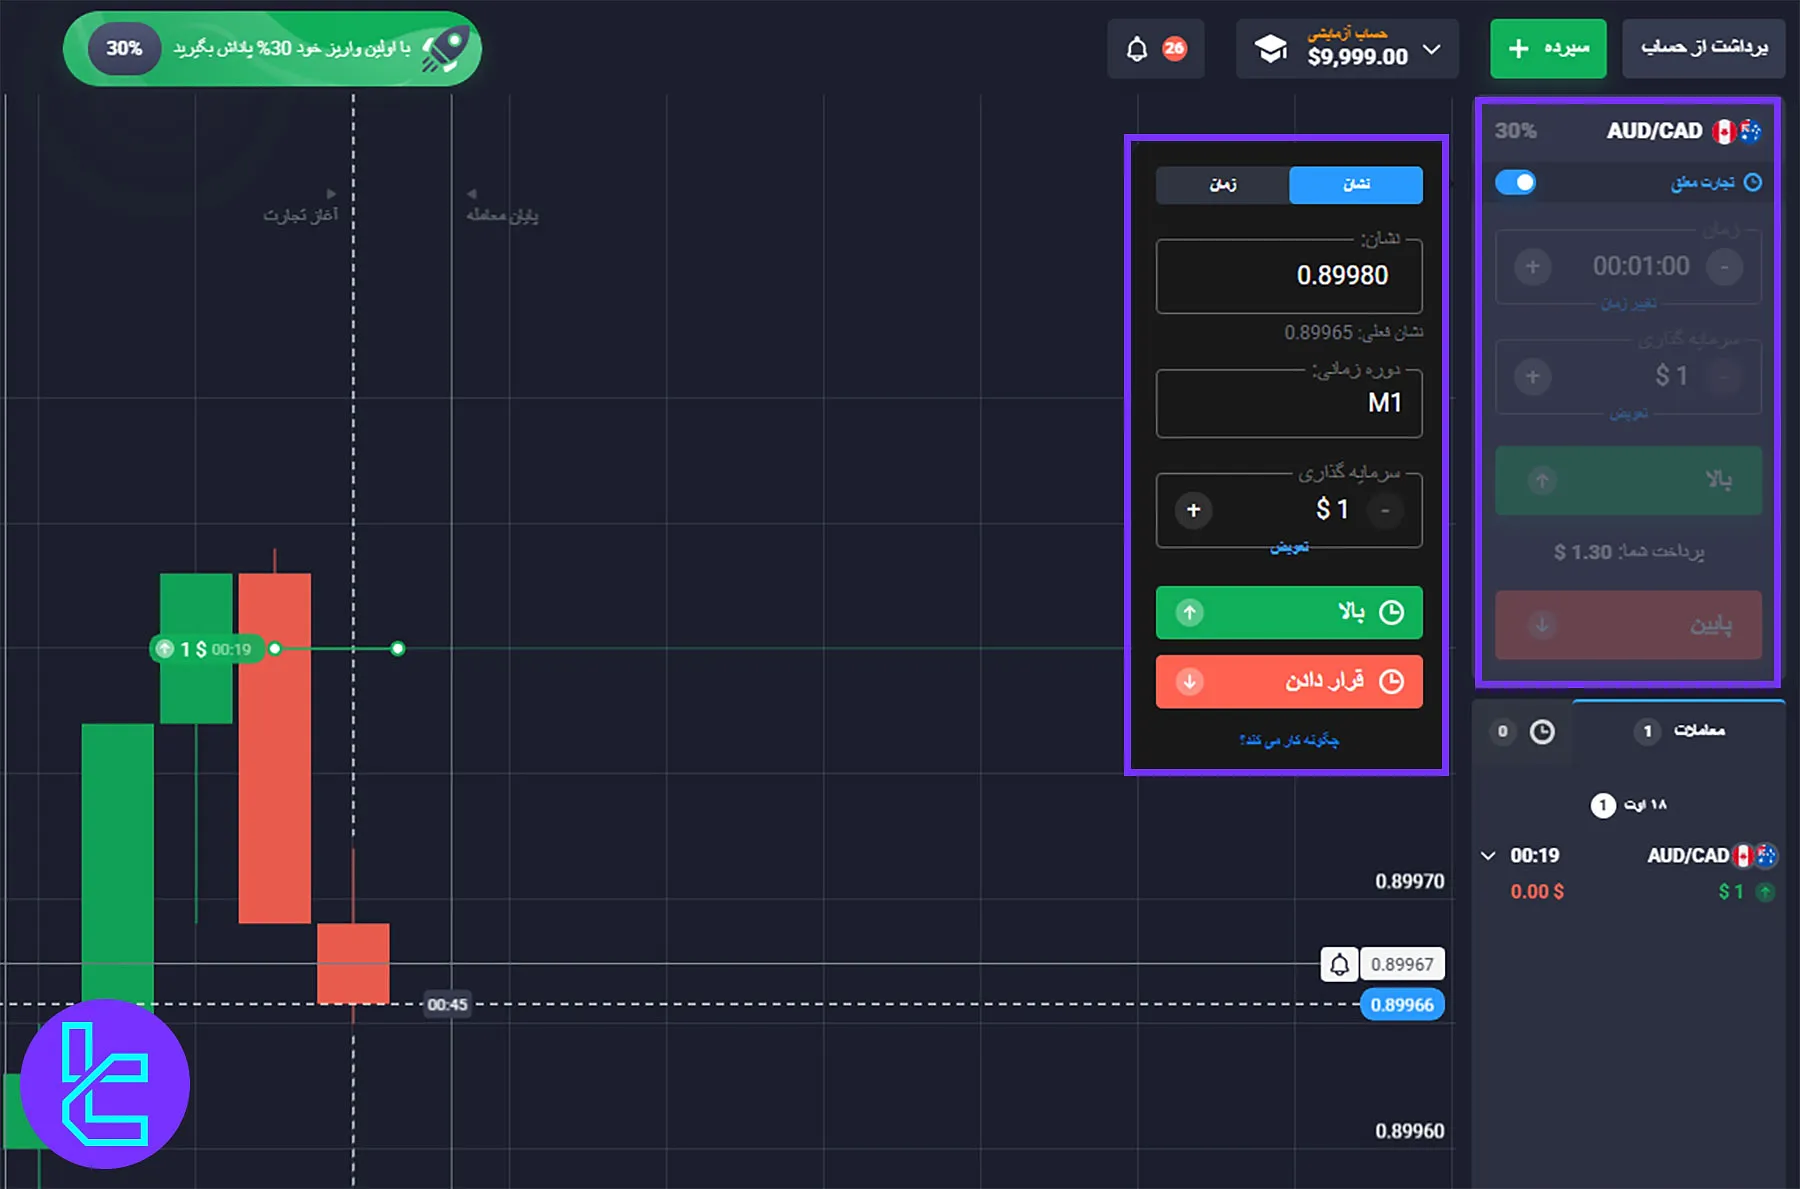Screen dimensions: 1800x1189
Task: Click the open trade marker 1 $ on chart
Action: pyautogui.click(x=208, y=649)
